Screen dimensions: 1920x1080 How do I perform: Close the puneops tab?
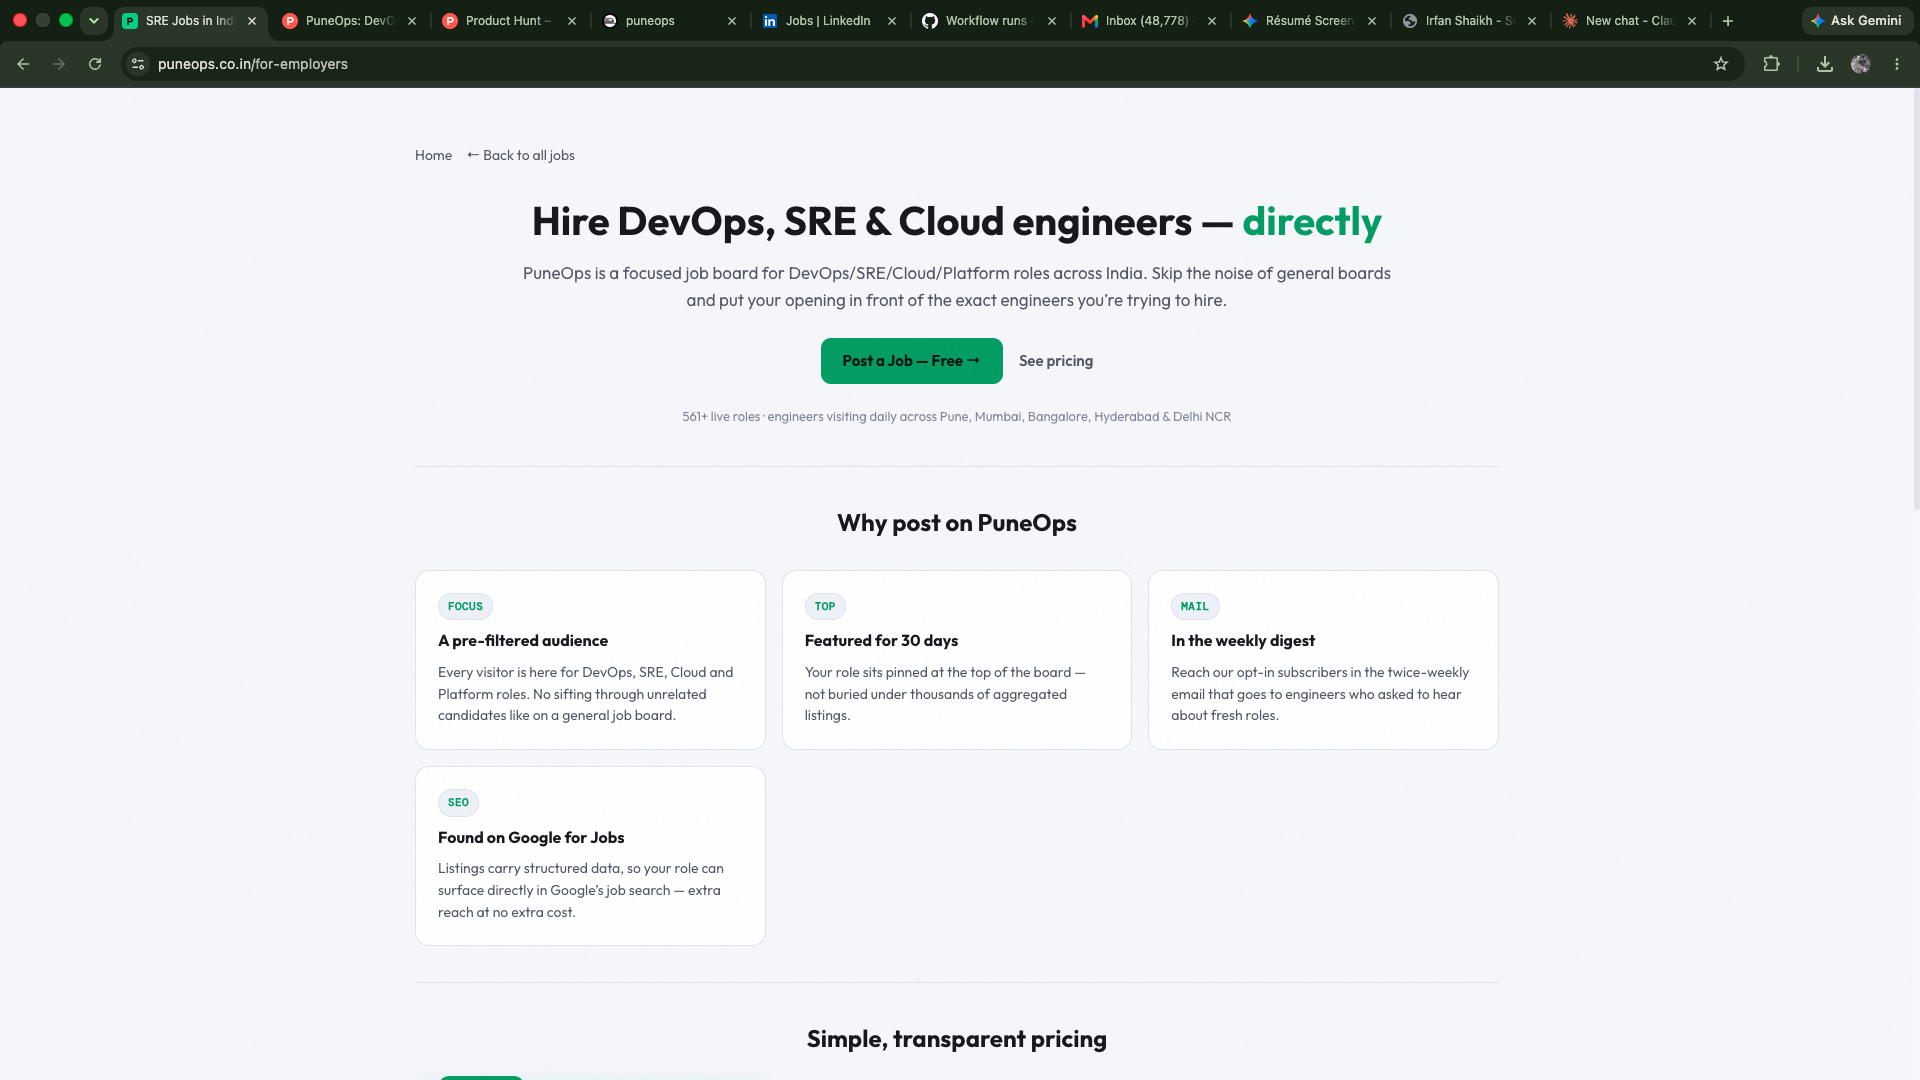coord(732,21)
